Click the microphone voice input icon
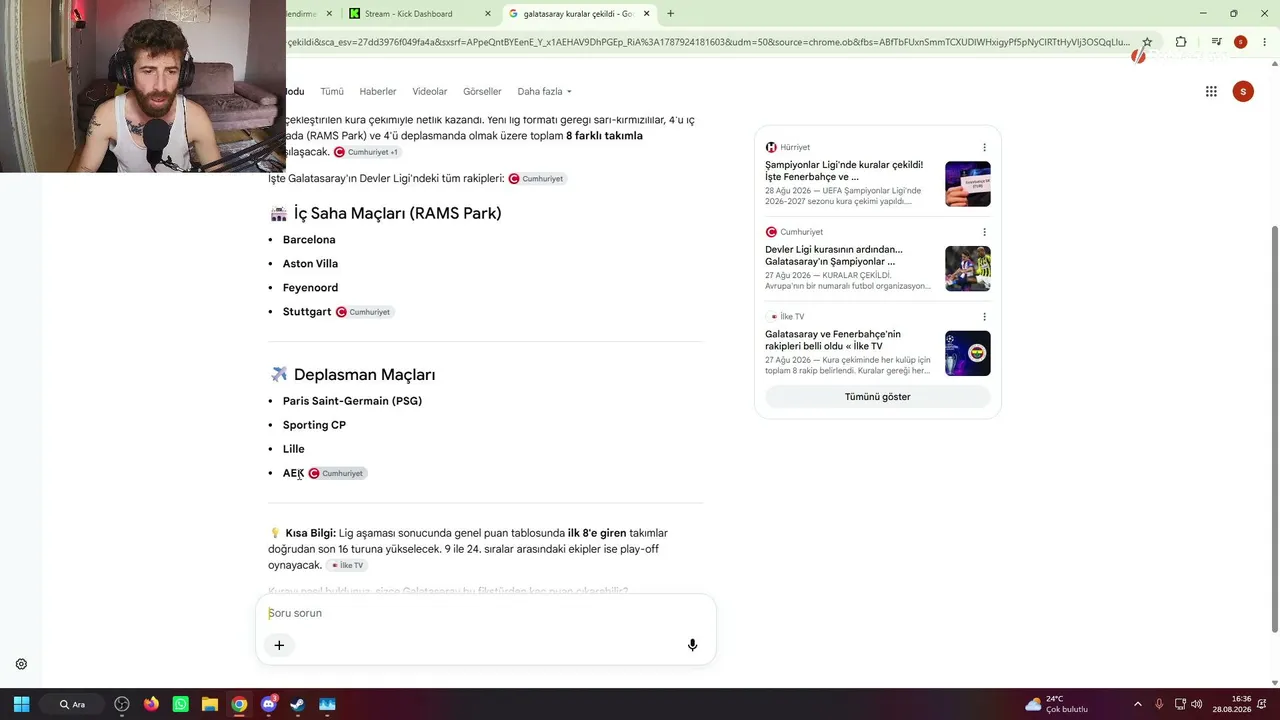Image resolution: width=1280 pixels, height=720 pixels. 692,645
